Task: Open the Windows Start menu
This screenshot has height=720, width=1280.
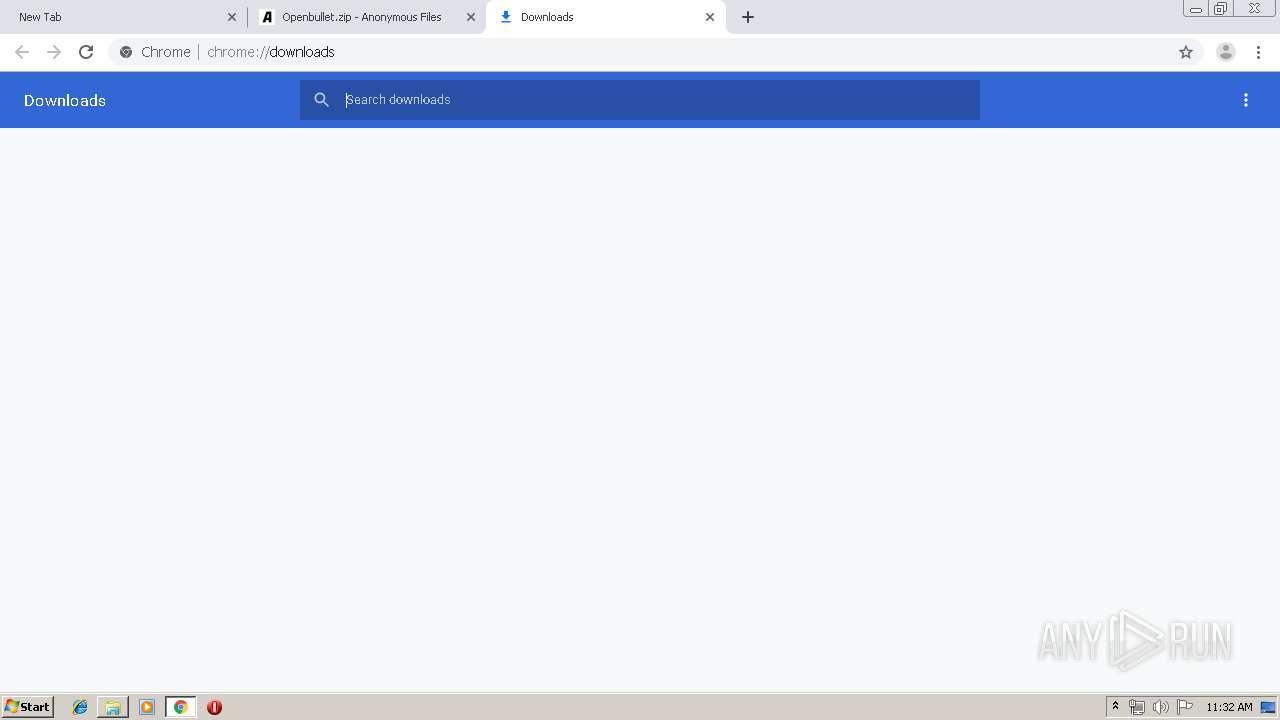Action: 28,707
